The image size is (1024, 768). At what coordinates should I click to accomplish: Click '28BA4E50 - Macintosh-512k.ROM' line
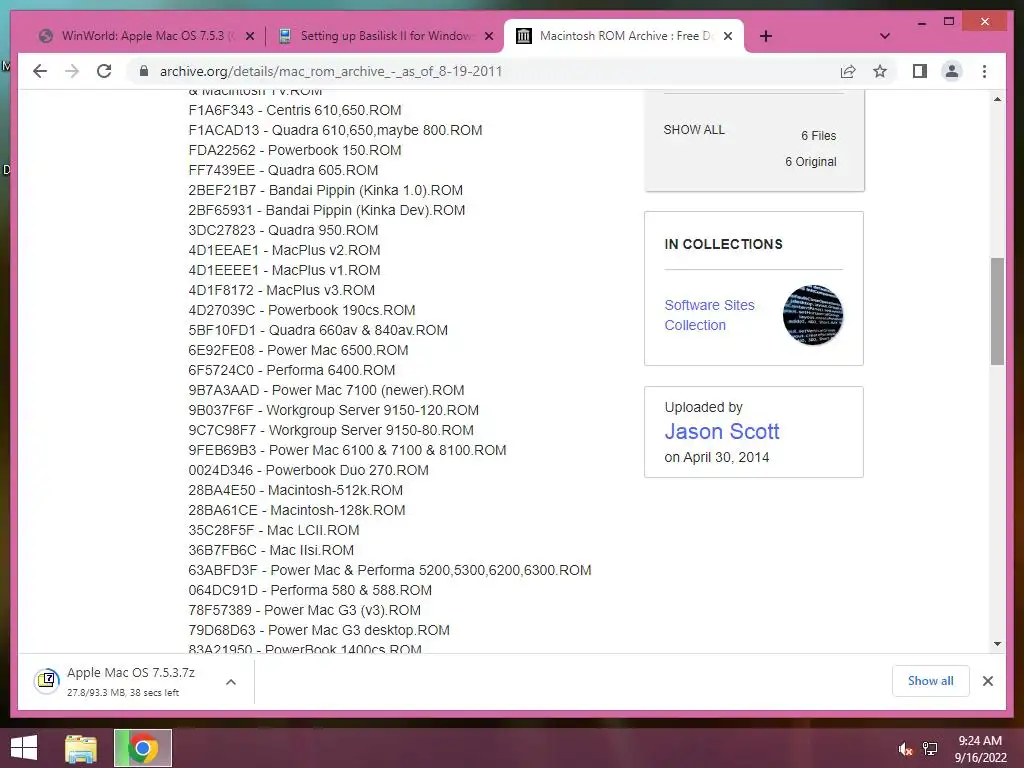[295, 490]
